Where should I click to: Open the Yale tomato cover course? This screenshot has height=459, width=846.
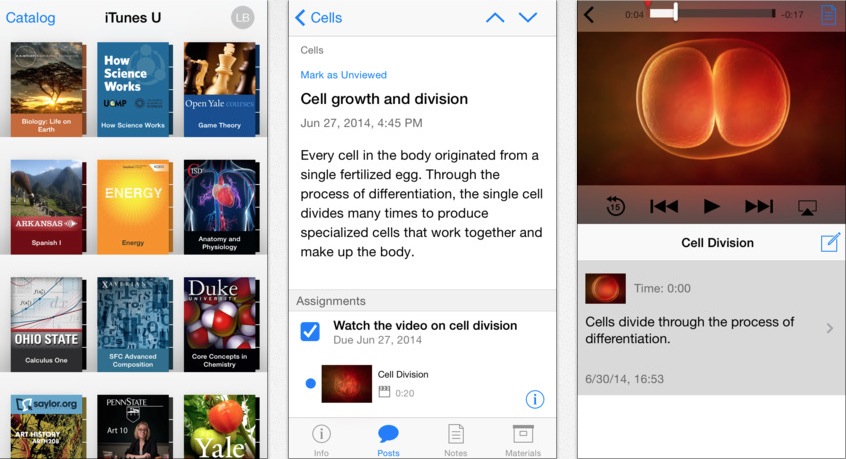(221, 427)
